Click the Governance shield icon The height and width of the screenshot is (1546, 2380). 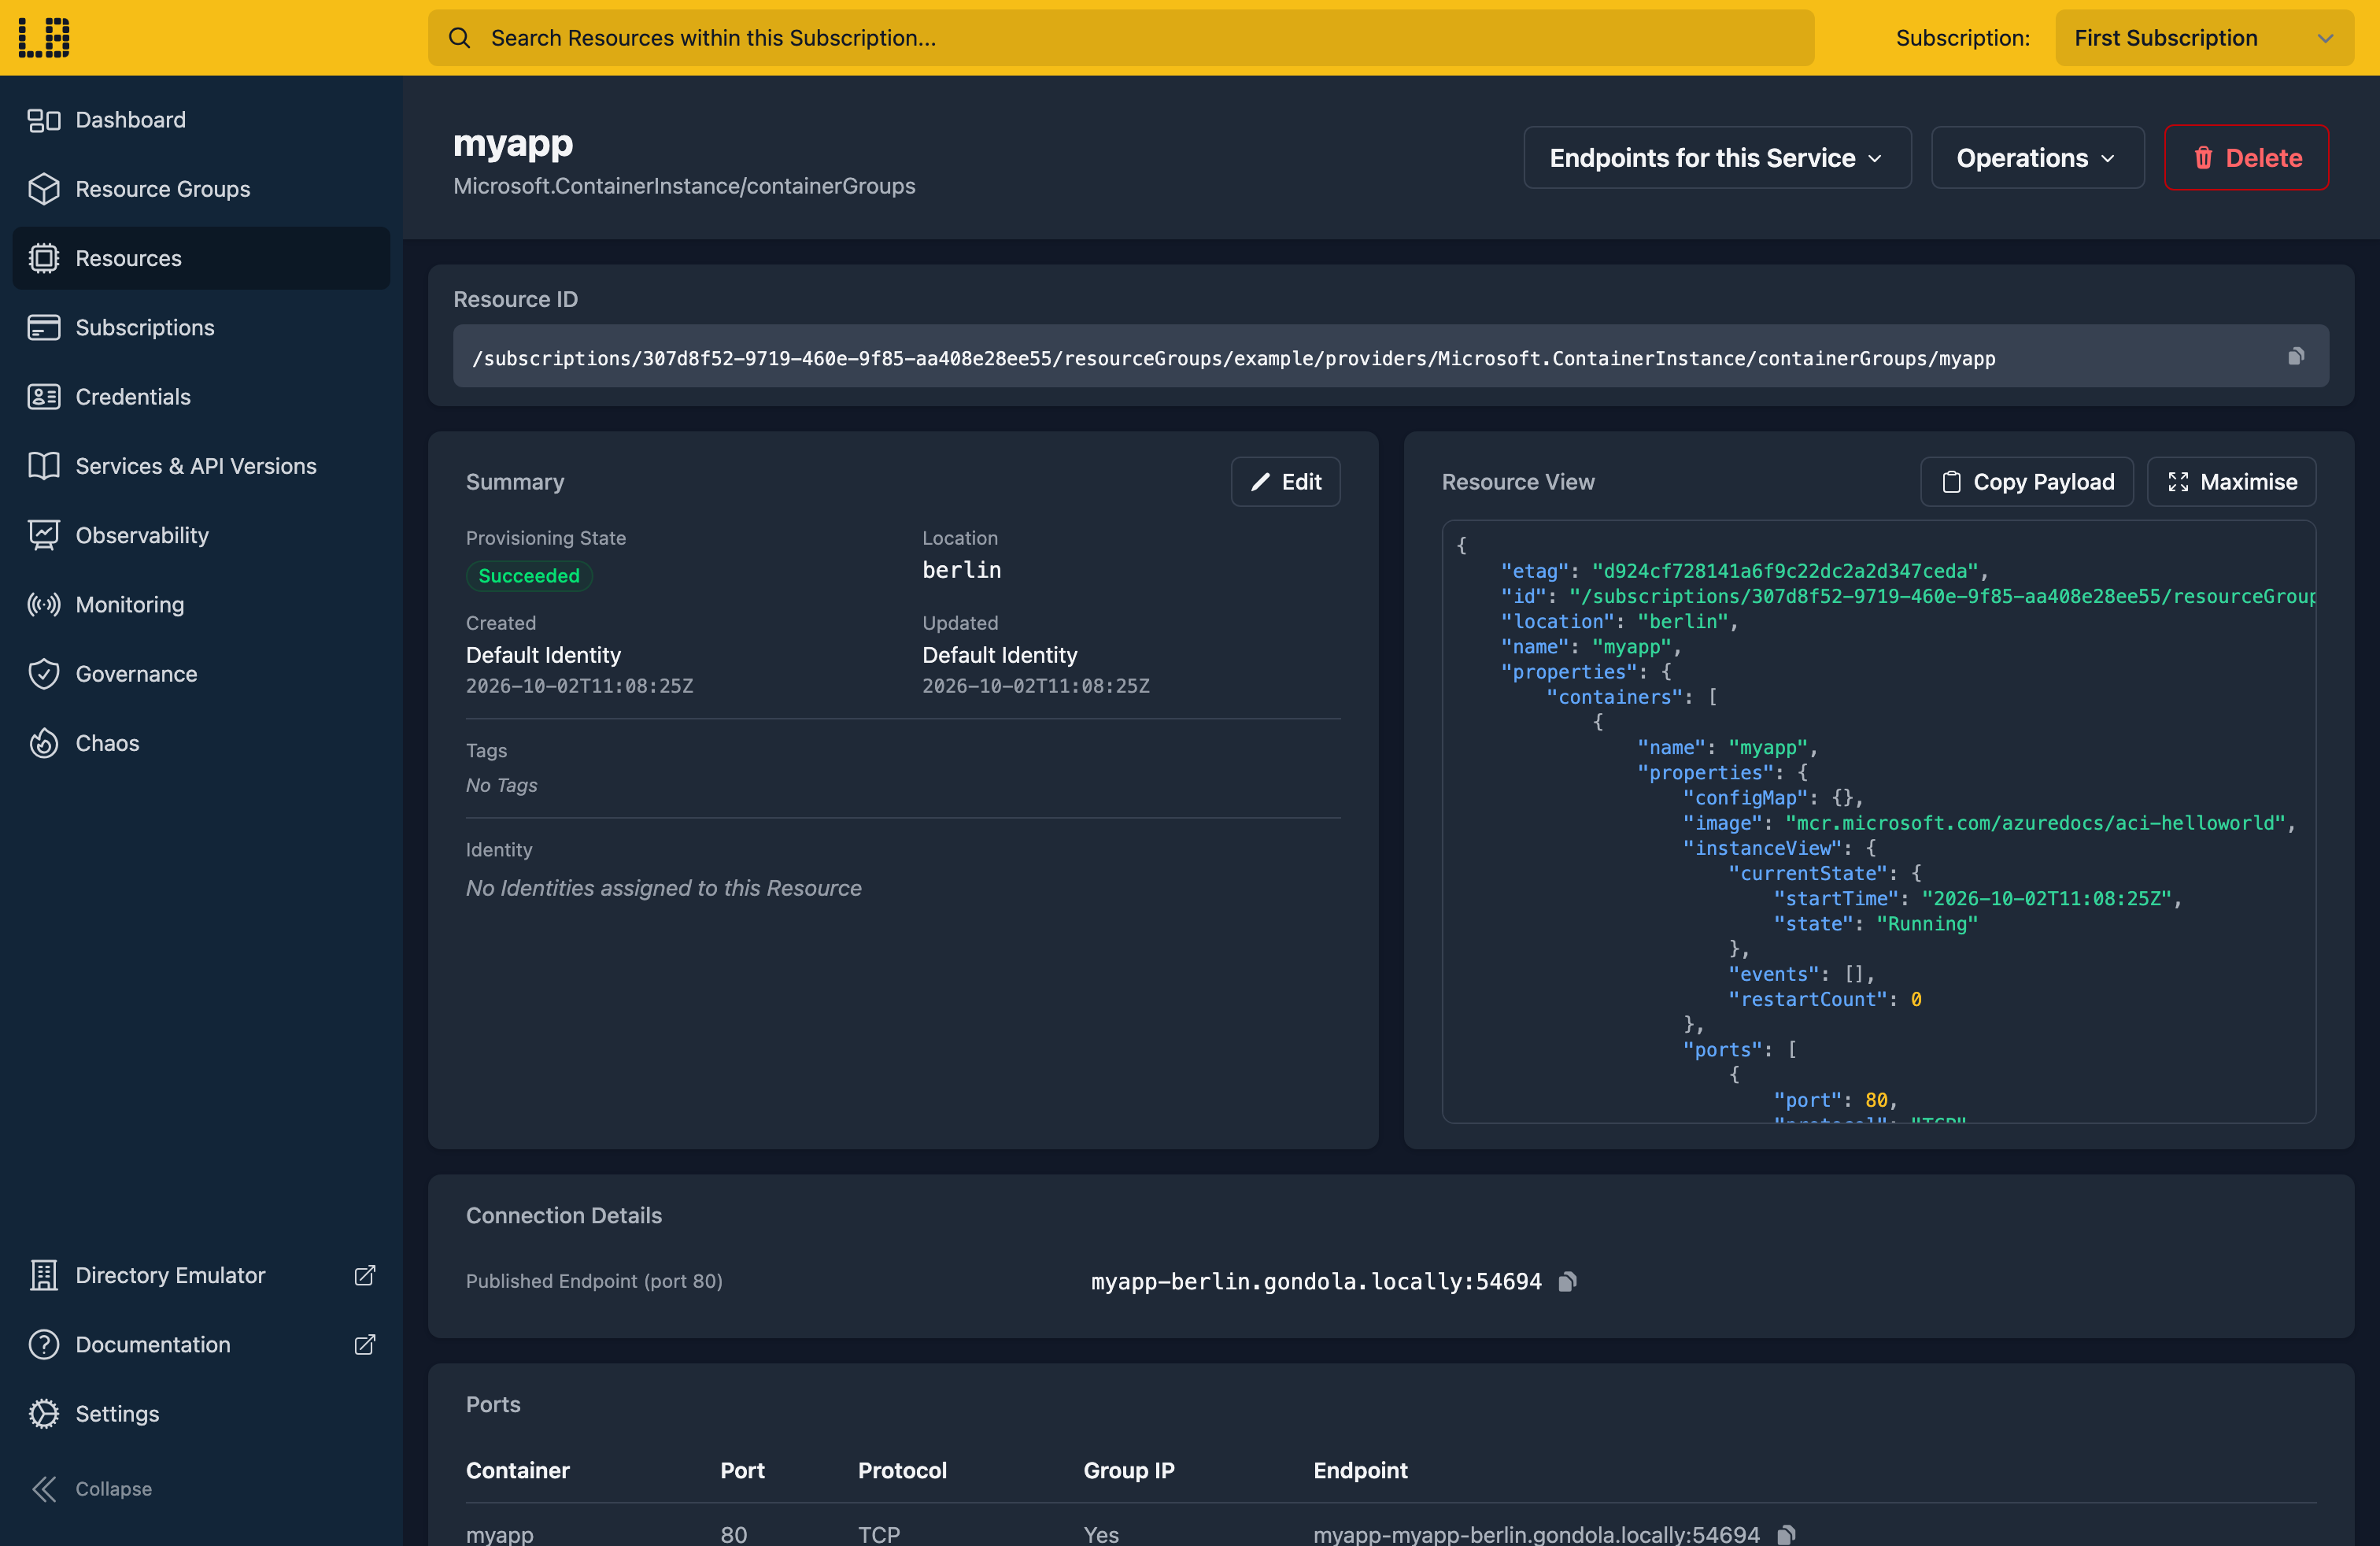[x=44, y=674]
